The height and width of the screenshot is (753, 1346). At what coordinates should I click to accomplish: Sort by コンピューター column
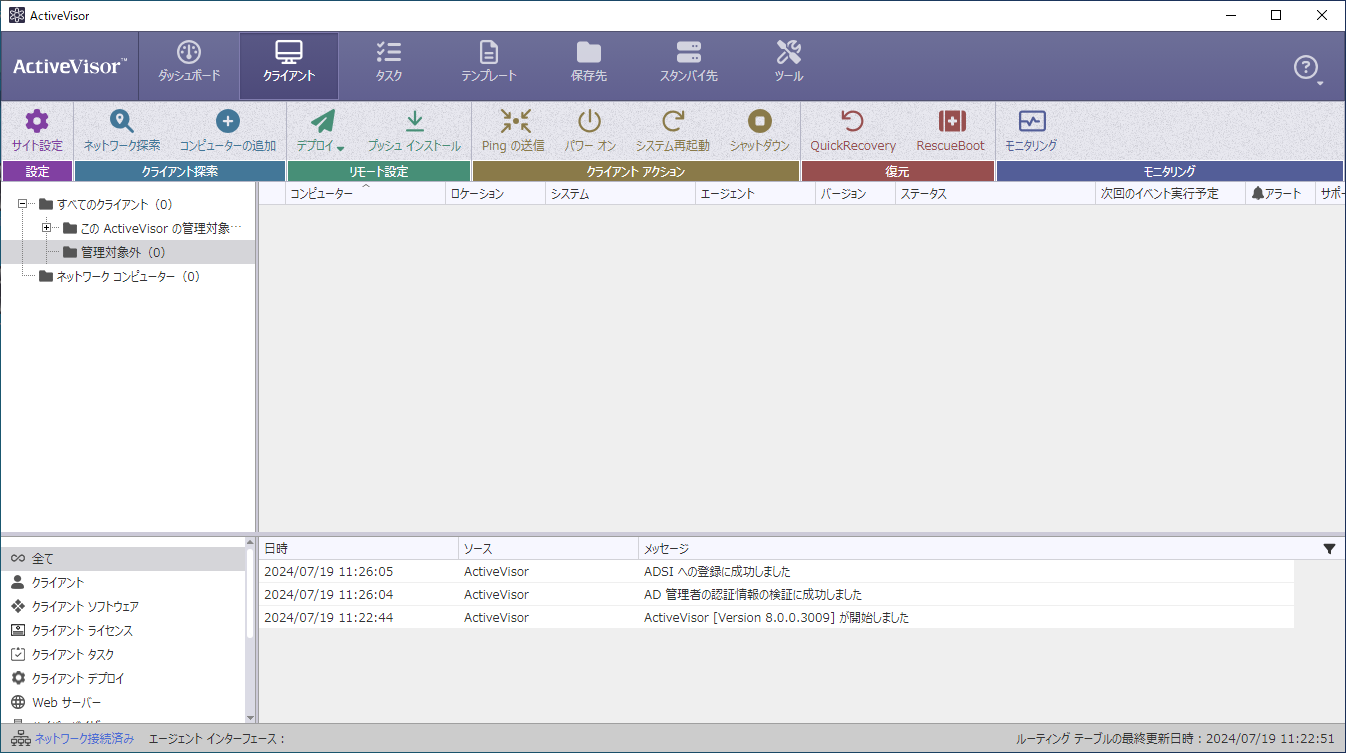click(365, 194)
